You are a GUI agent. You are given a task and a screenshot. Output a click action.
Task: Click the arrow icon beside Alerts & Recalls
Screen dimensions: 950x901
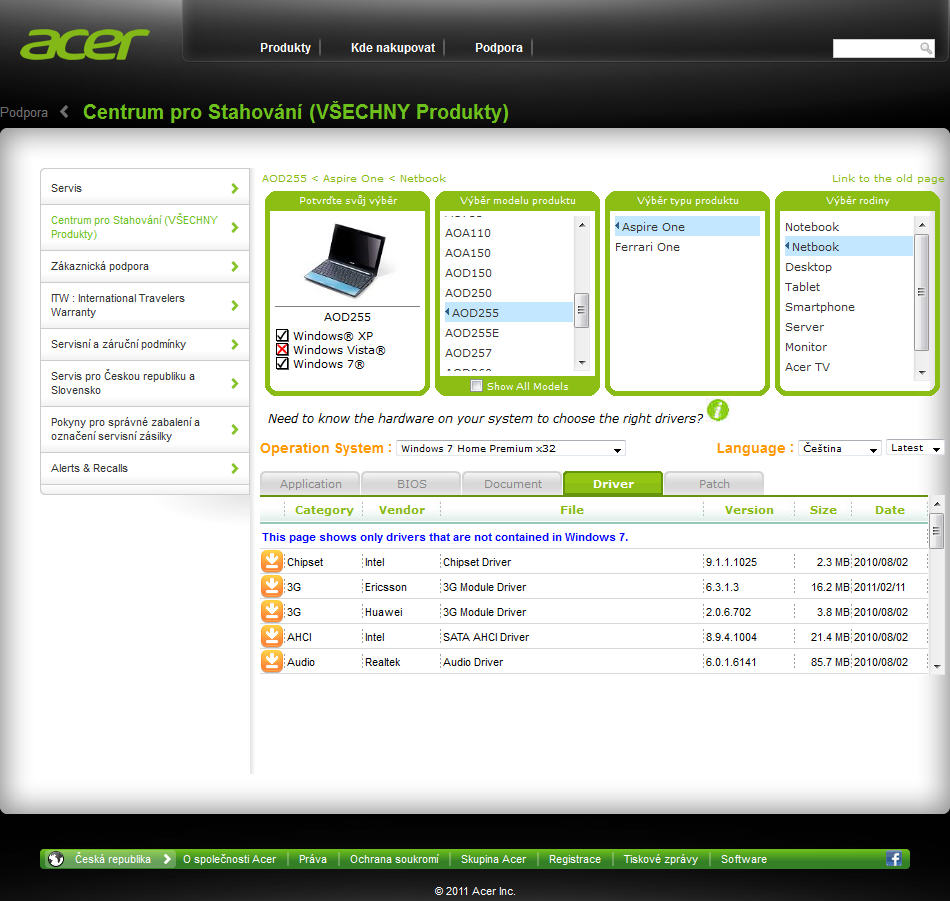(235, 468)
